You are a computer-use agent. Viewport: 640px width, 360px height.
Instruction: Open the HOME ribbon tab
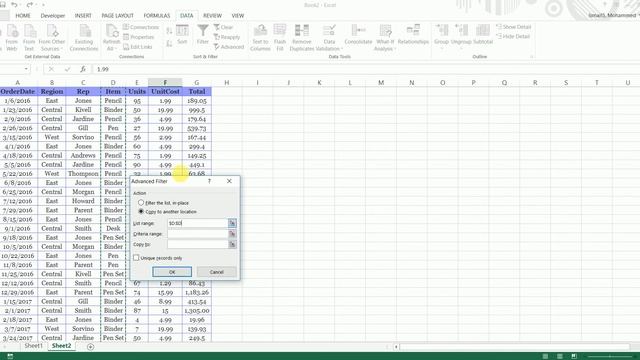pos(23,16)
